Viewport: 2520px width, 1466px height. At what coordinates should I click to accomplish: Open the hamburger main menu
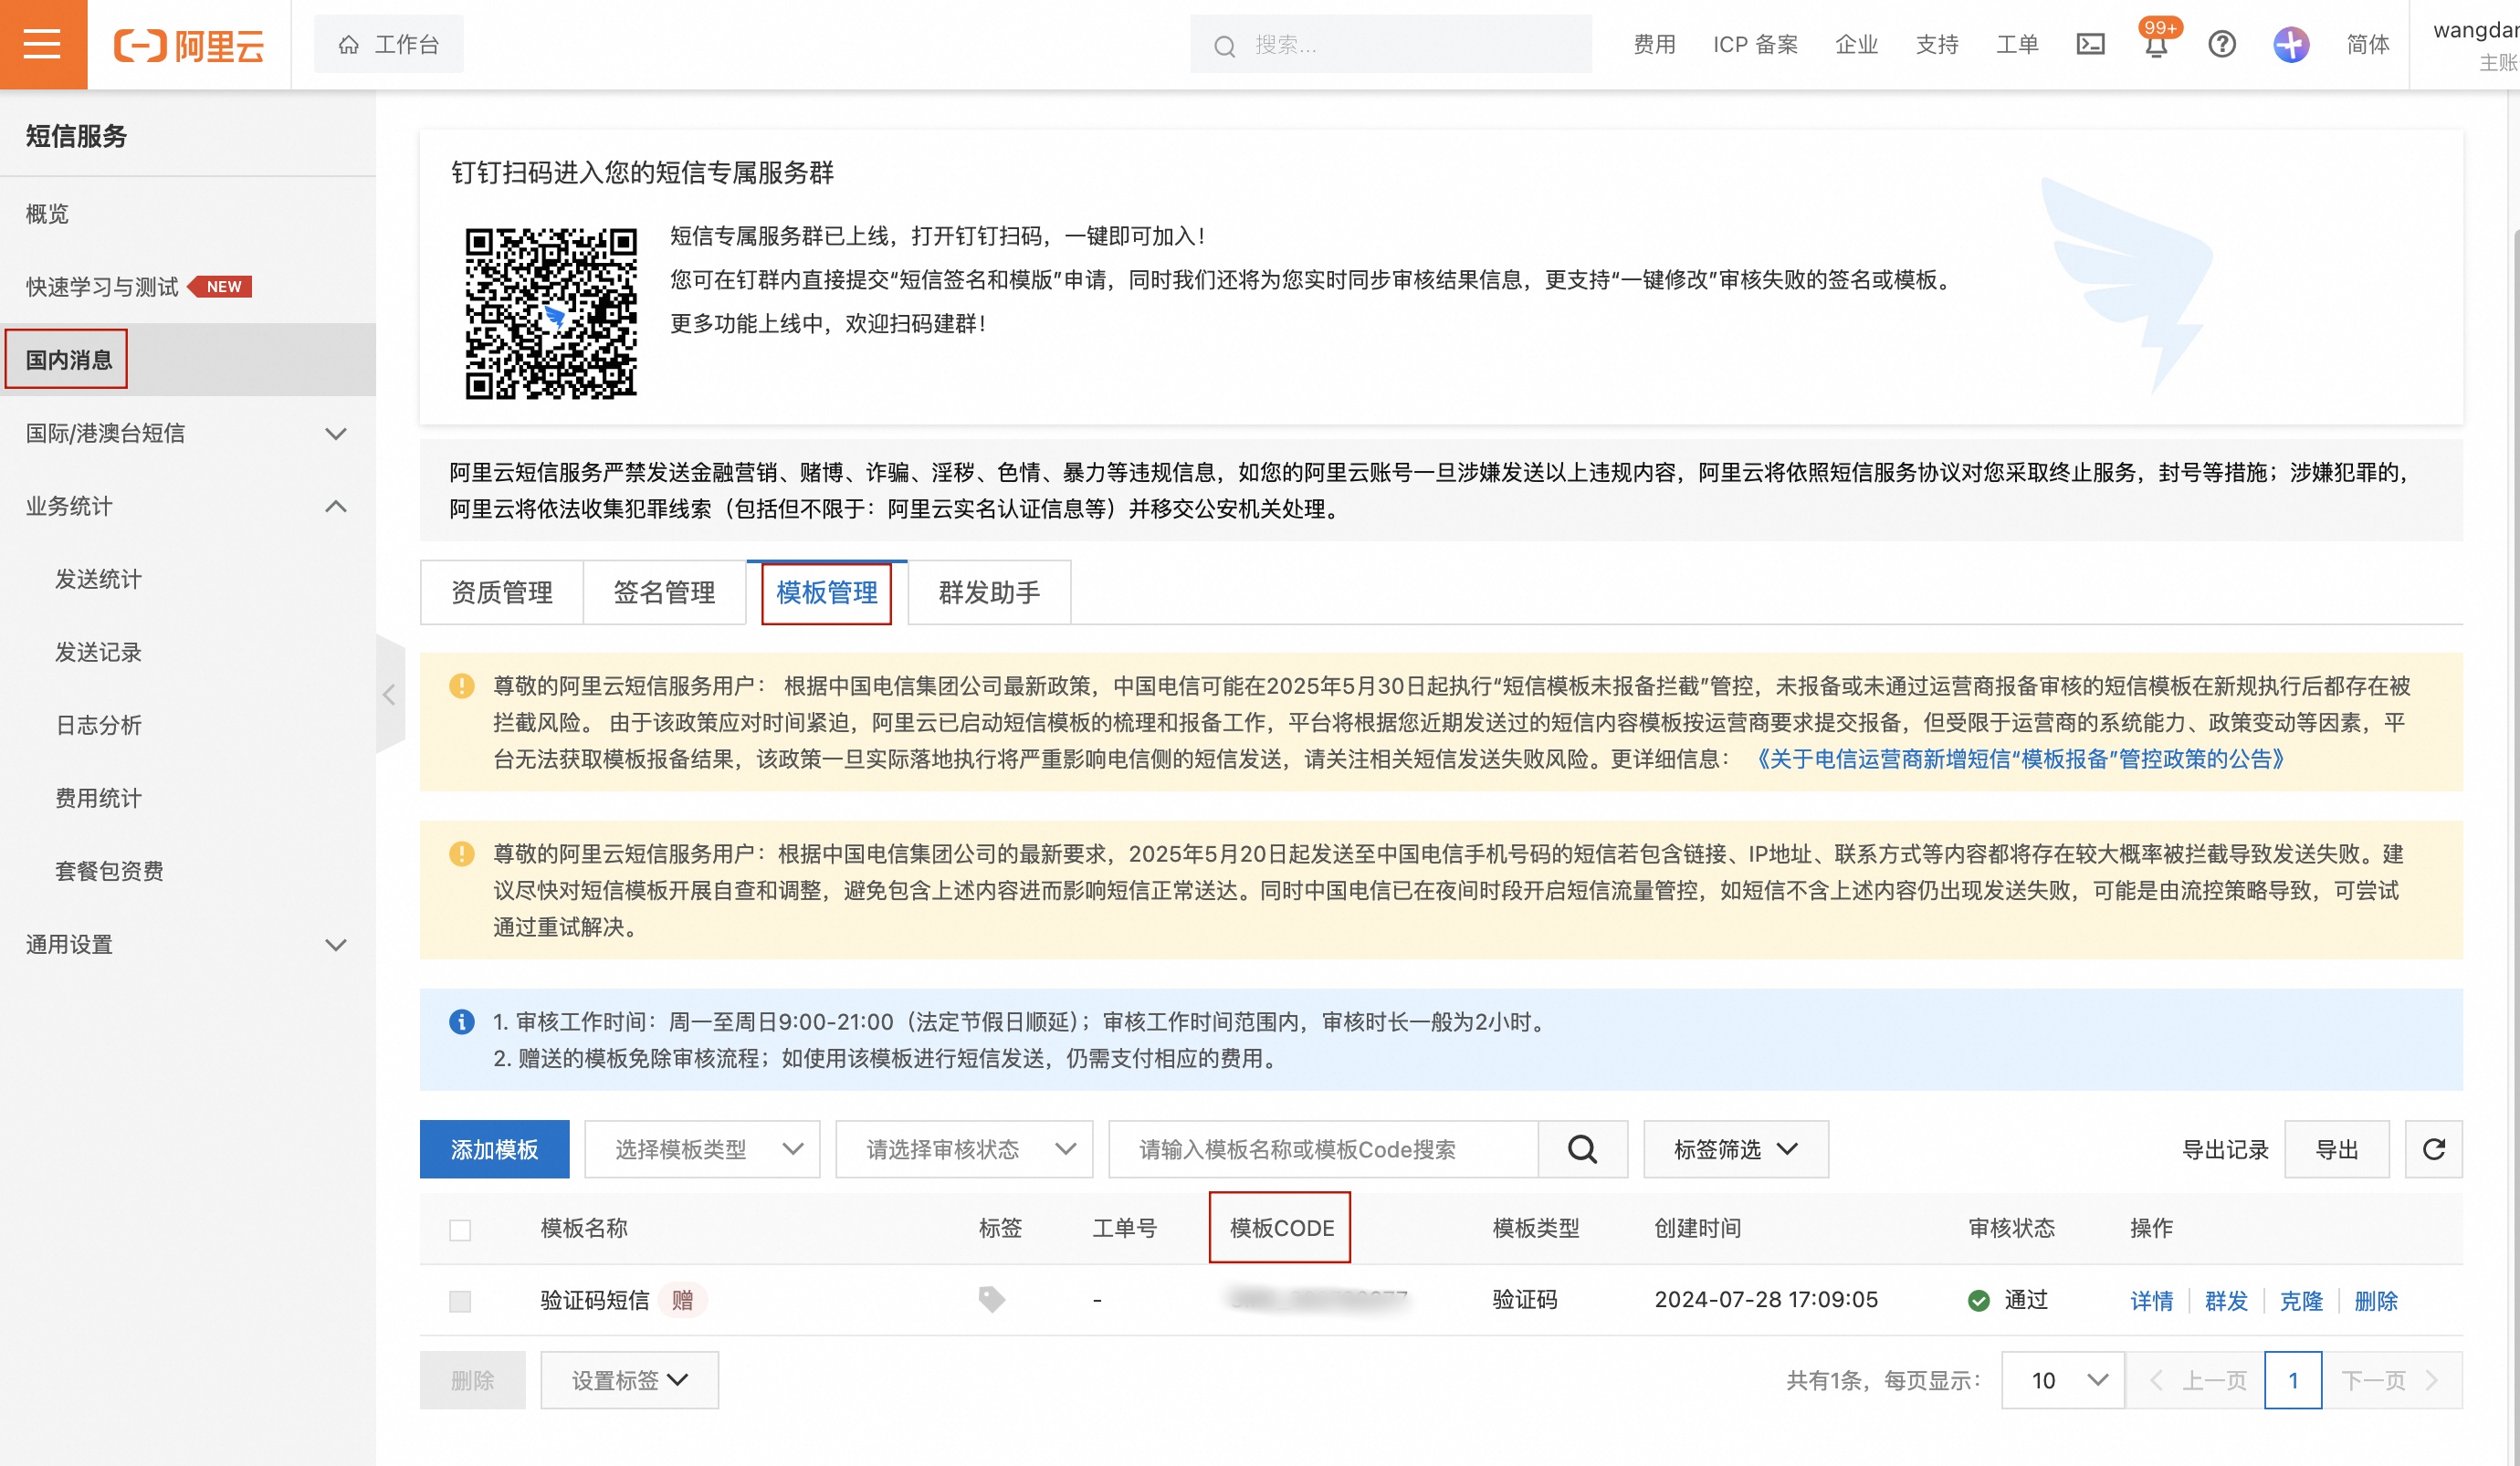[43, 44]
